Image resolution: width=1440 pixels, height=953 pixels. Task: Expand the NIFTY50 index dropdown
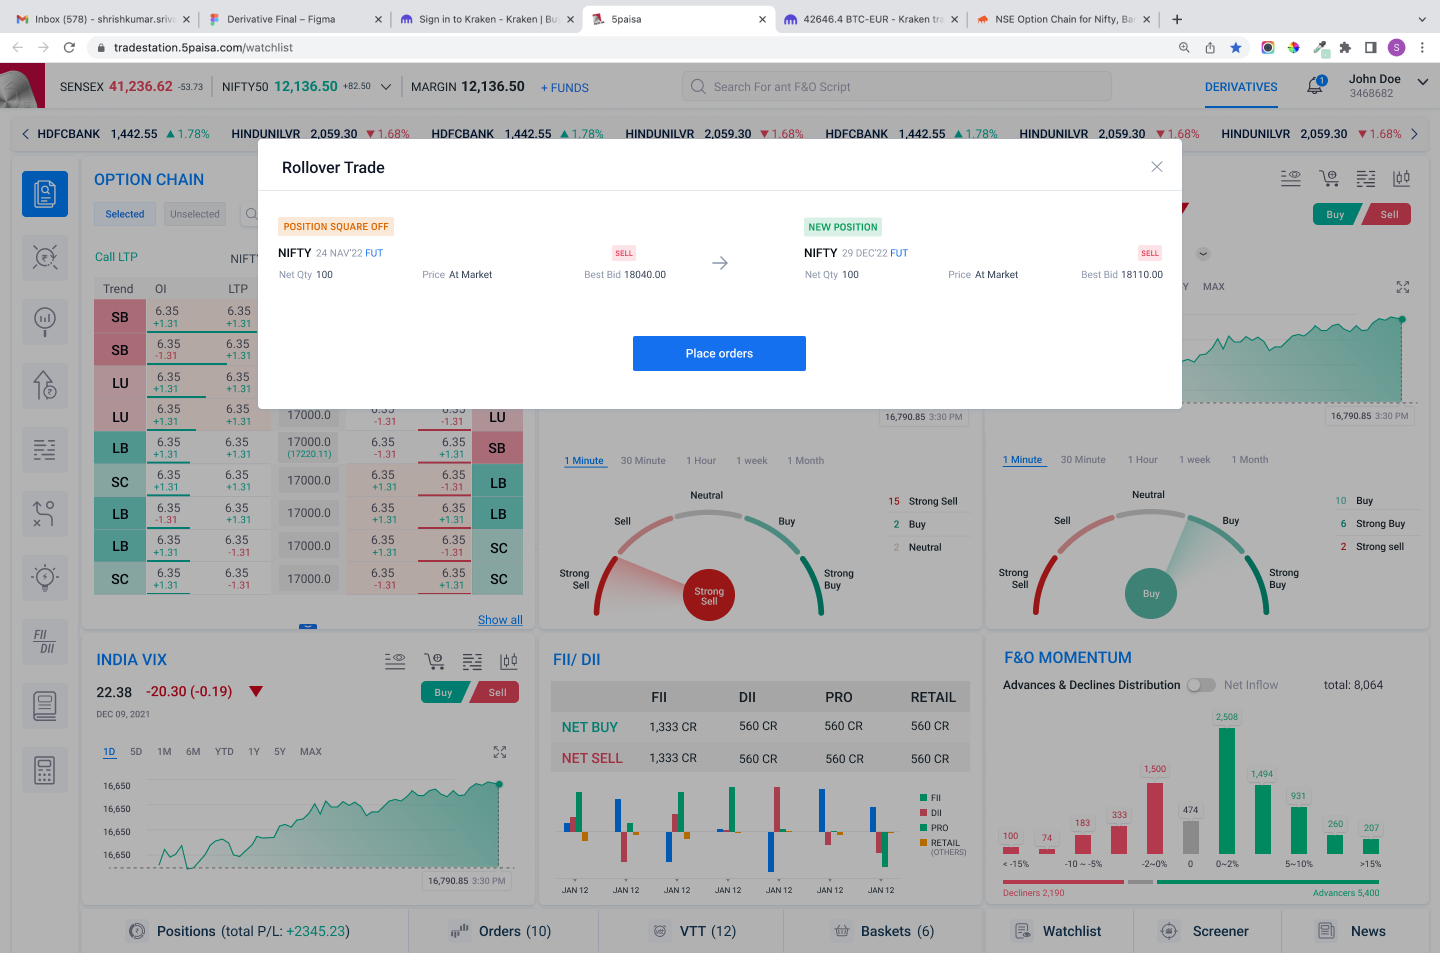[x=386, y=87]
